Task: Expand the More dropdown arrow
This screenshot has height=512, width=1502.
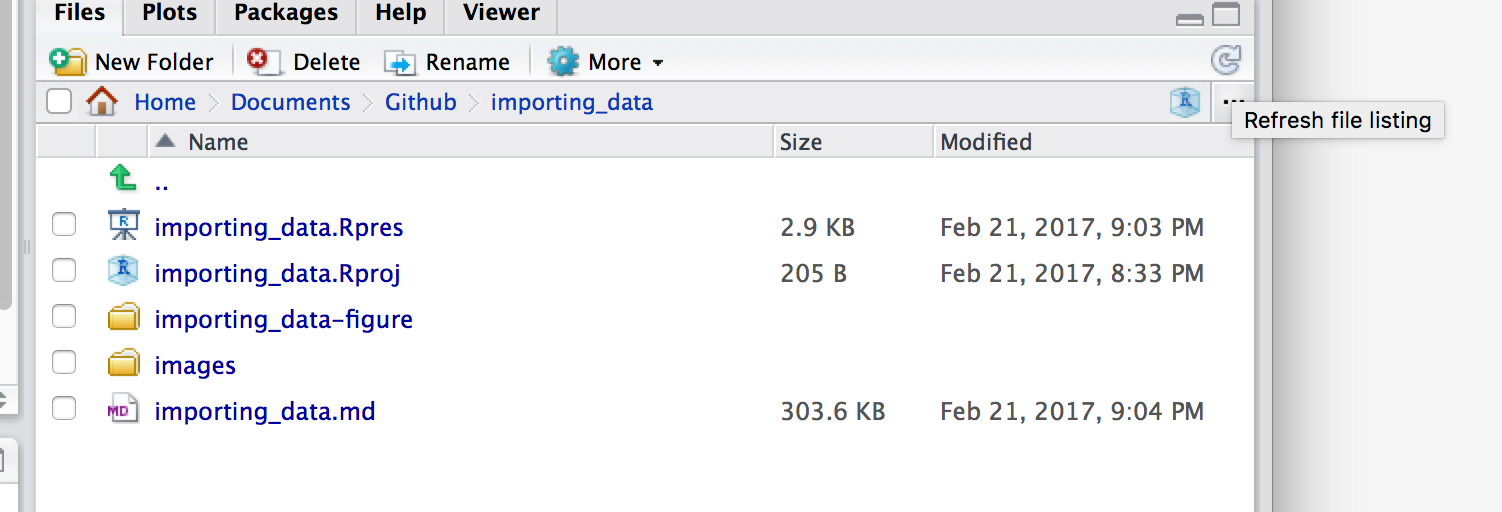Action: pos(658,63)
